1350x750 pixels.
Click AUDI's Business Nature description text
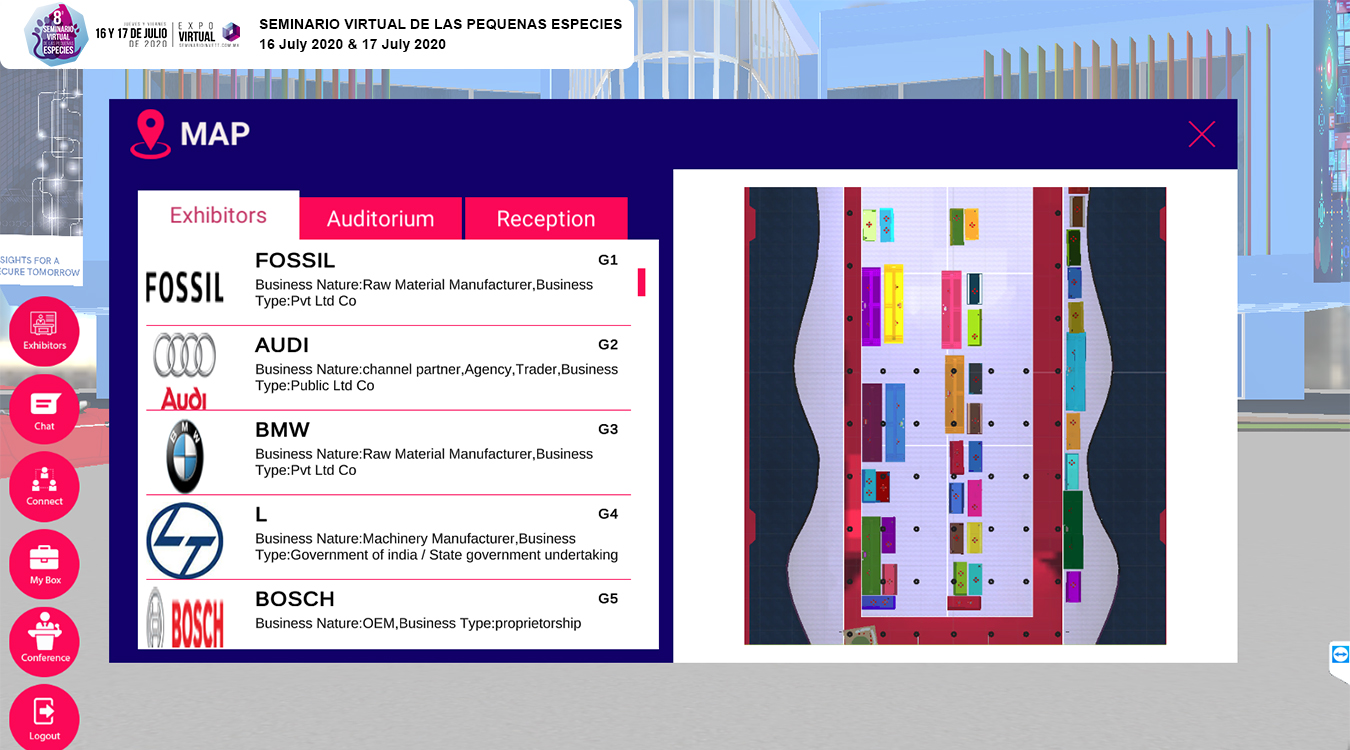tap(437, 377)
